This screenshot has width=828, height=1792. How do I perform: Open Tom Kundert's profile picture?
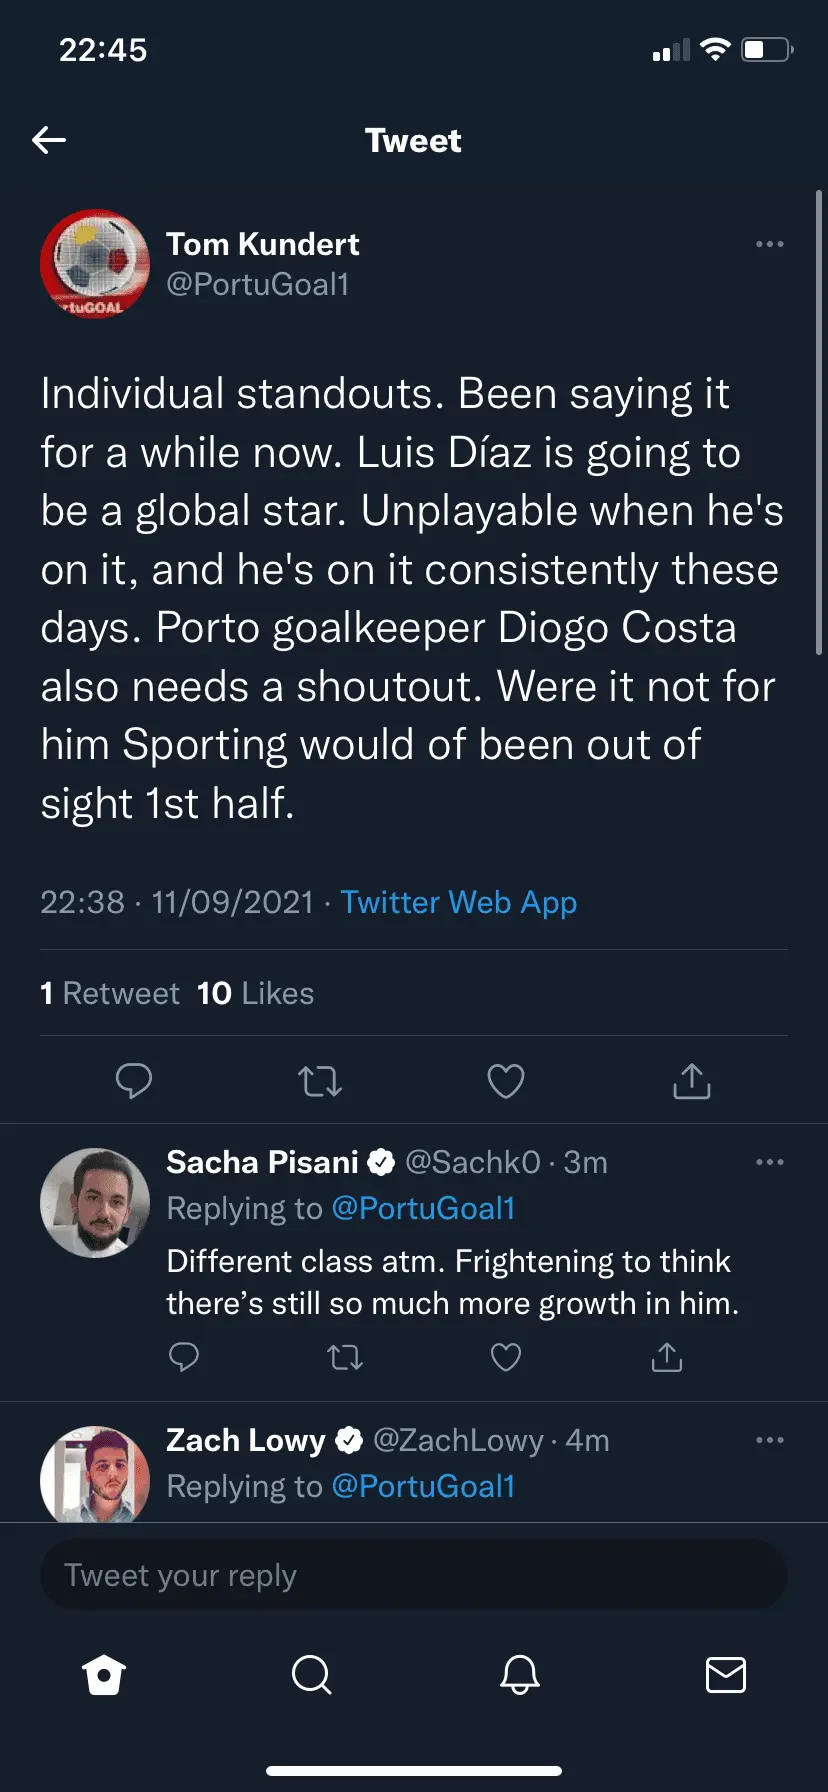click(95, 264)
